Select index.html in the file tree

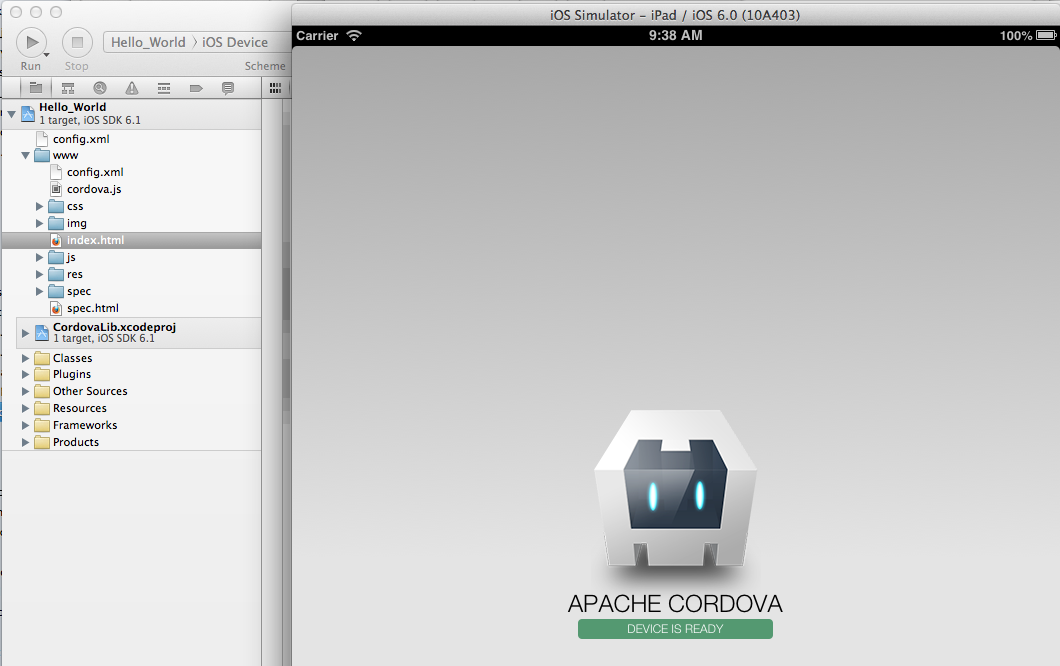point(95,240)
